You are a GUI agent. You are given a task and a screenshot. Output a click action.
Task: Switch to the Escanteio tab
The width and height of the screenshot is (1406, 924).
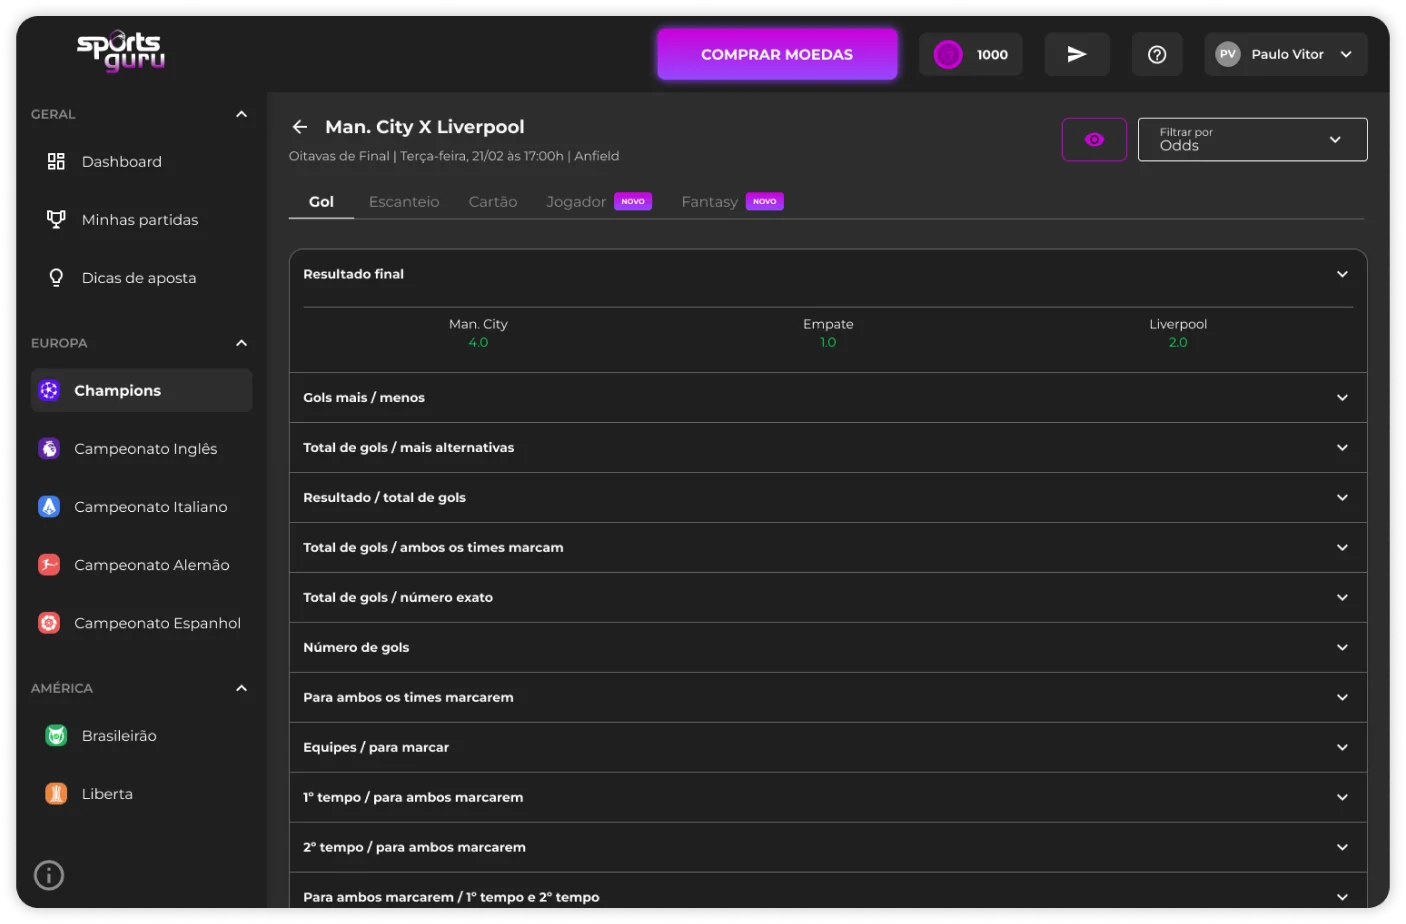click(404, 202)
